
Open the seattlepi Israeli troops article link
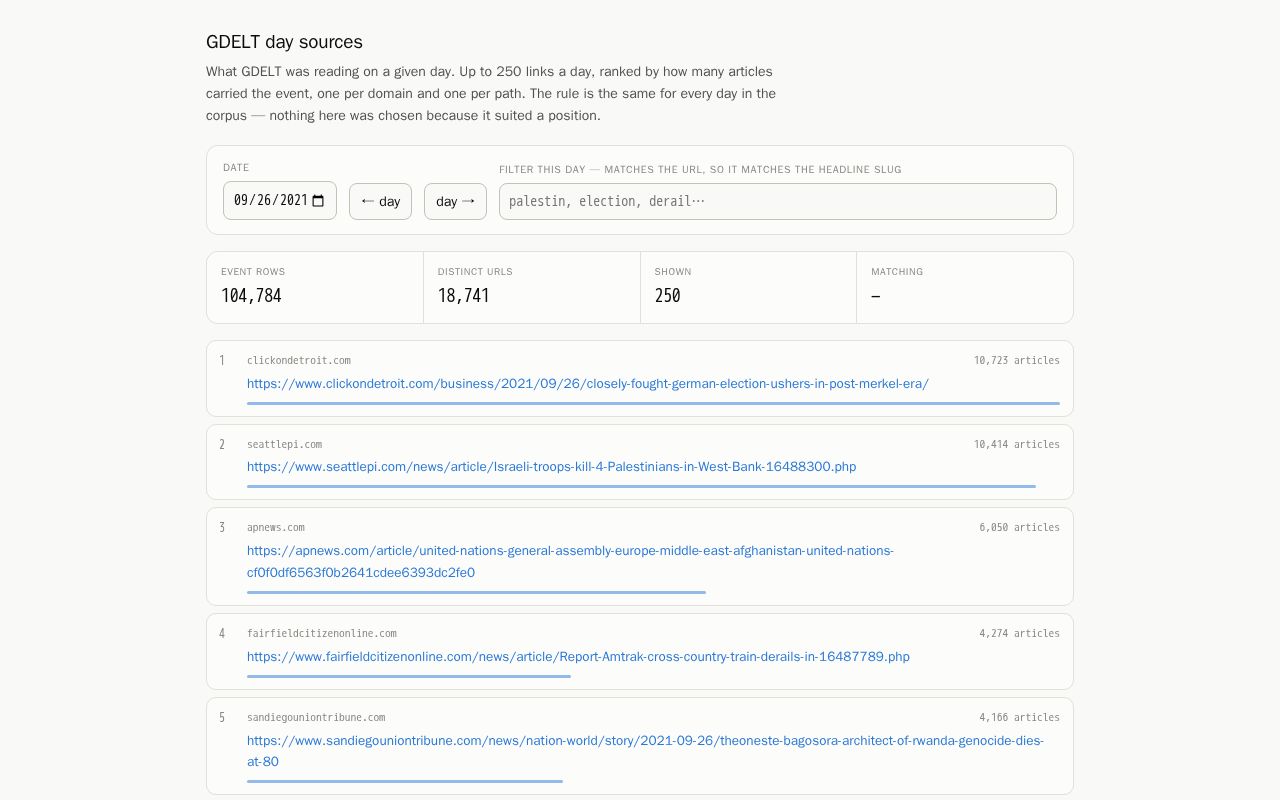[x=552, y=466]
